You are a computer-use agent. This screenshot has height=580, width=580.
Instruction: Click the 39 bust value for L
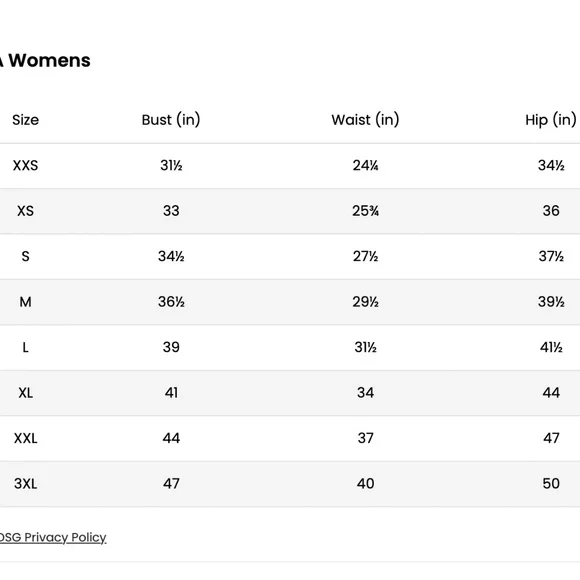click(171, 347)
